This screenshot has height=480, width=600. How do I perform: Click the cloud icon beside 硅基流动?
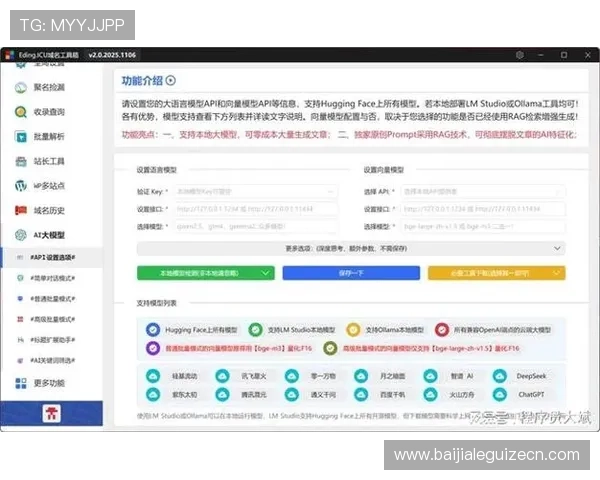pos(153,376)
